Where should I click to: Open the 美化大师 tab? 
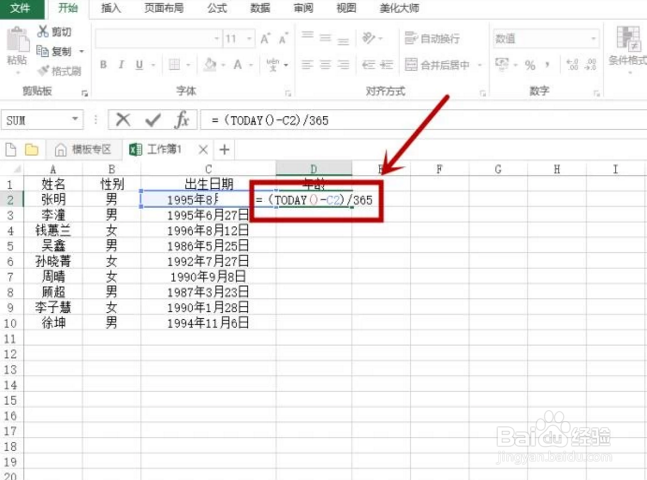(399, 8)
